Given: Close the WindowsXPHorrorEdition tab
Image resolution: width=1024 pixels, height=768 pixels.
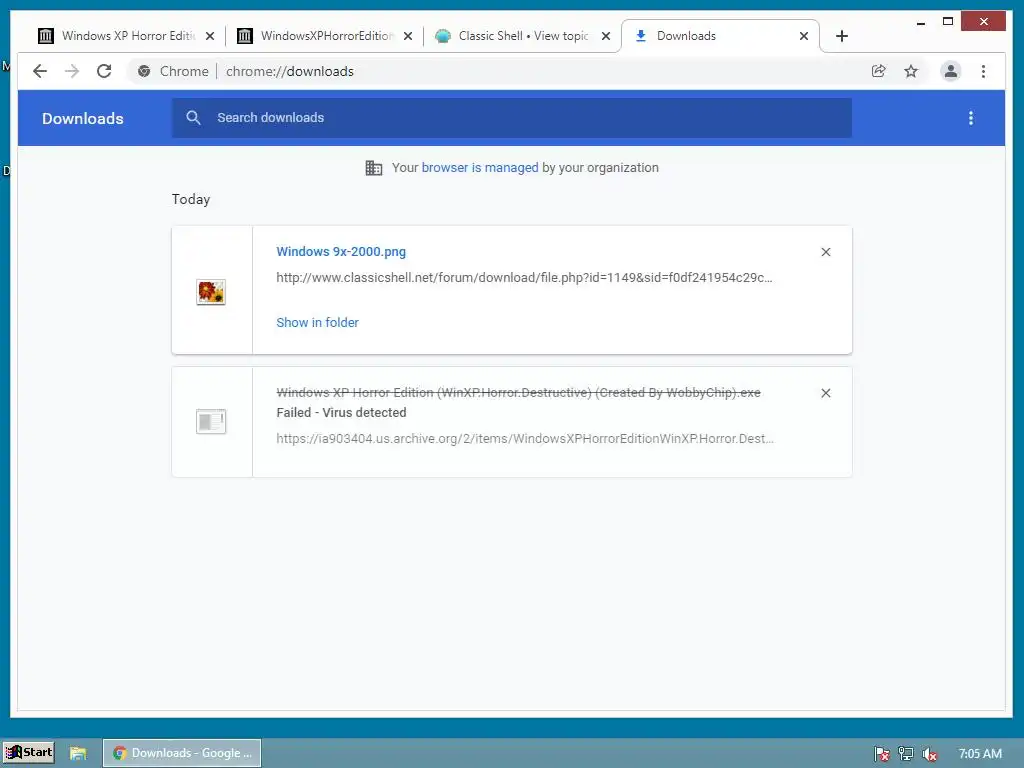Looking at the screenshot, I should coord(408,36).
